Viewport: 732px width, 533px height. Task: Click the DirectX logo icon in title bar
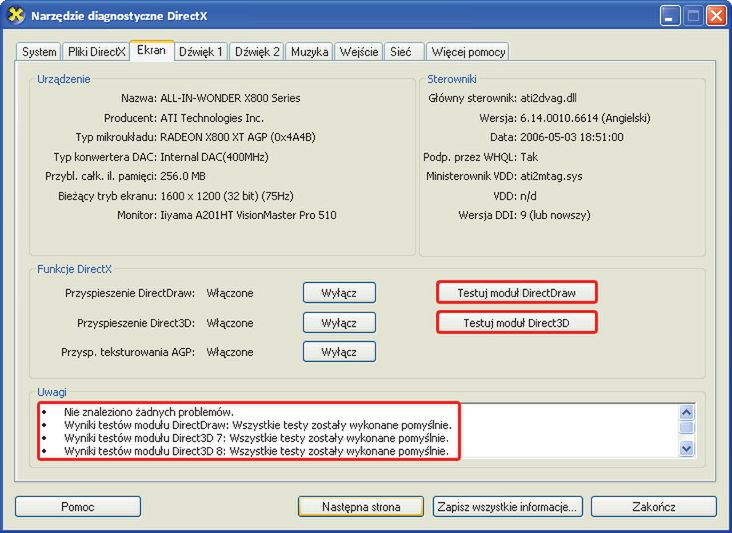tap(15, 15)
